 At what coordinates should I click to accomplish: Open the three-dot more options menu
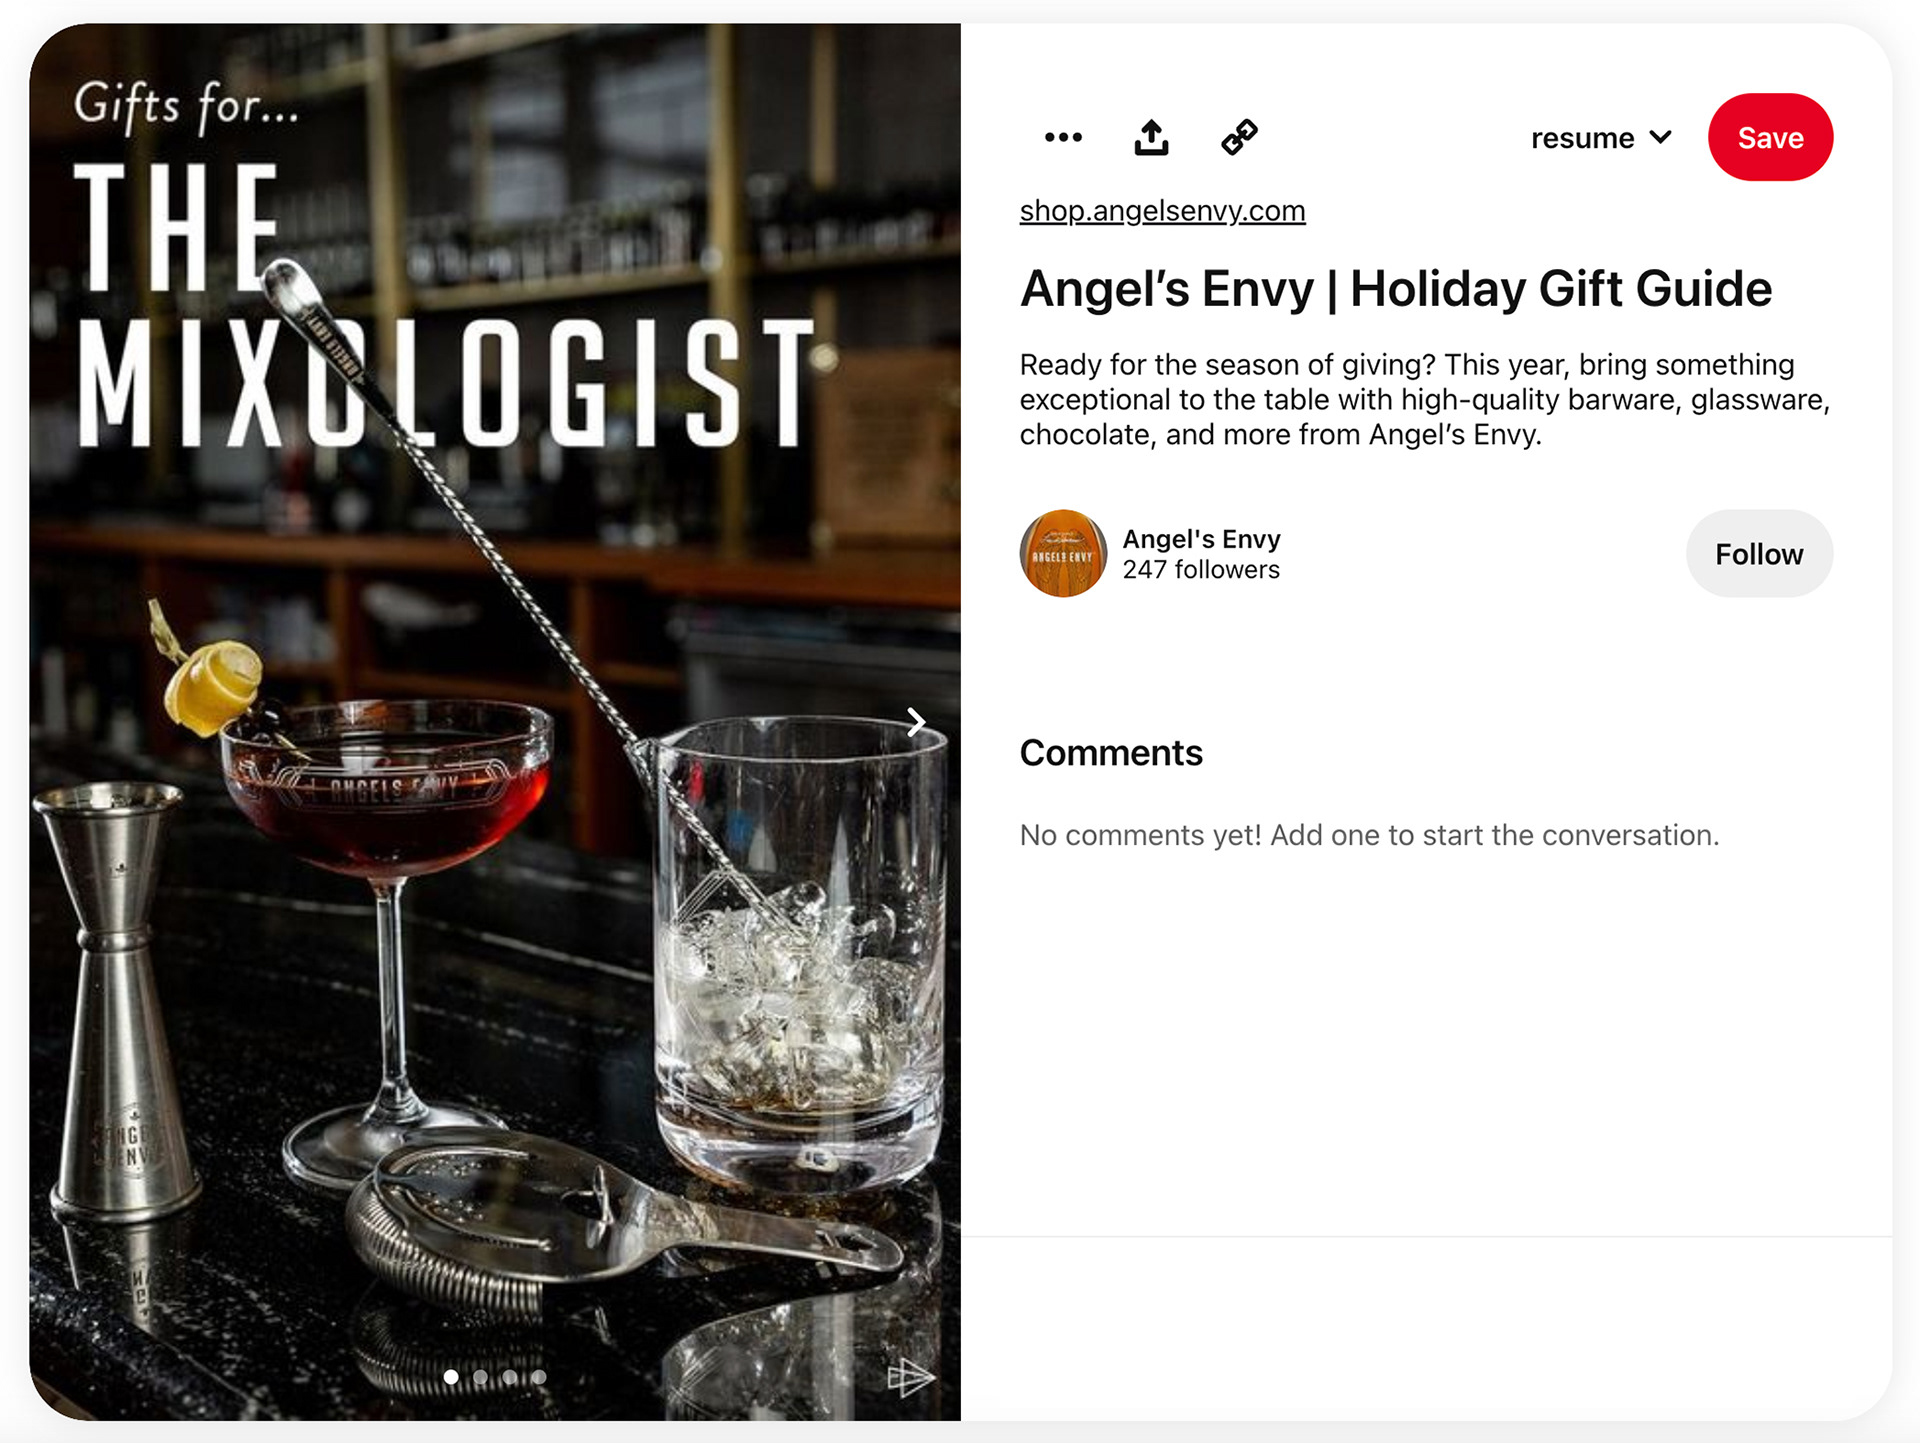click(1063, 137)
